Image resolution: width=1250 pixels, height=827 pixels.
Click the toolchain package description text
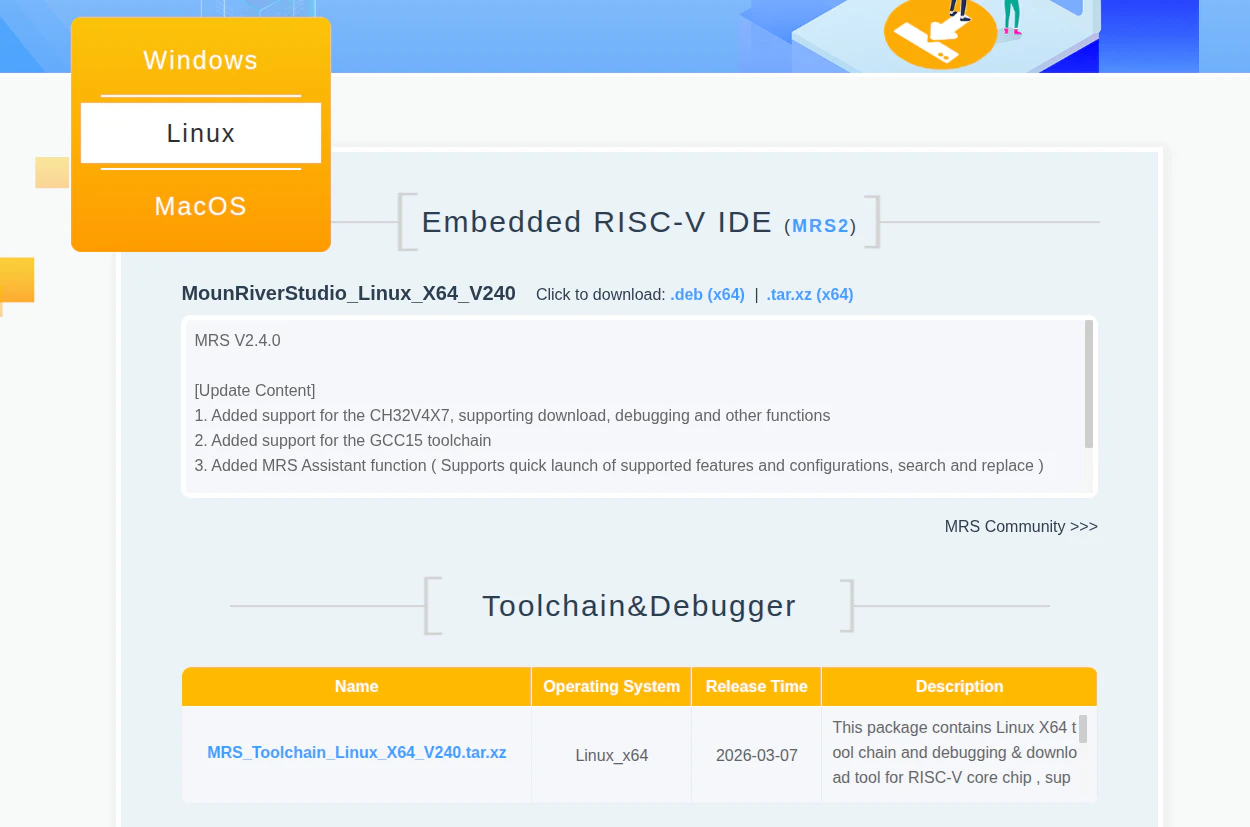pos(954,752)
